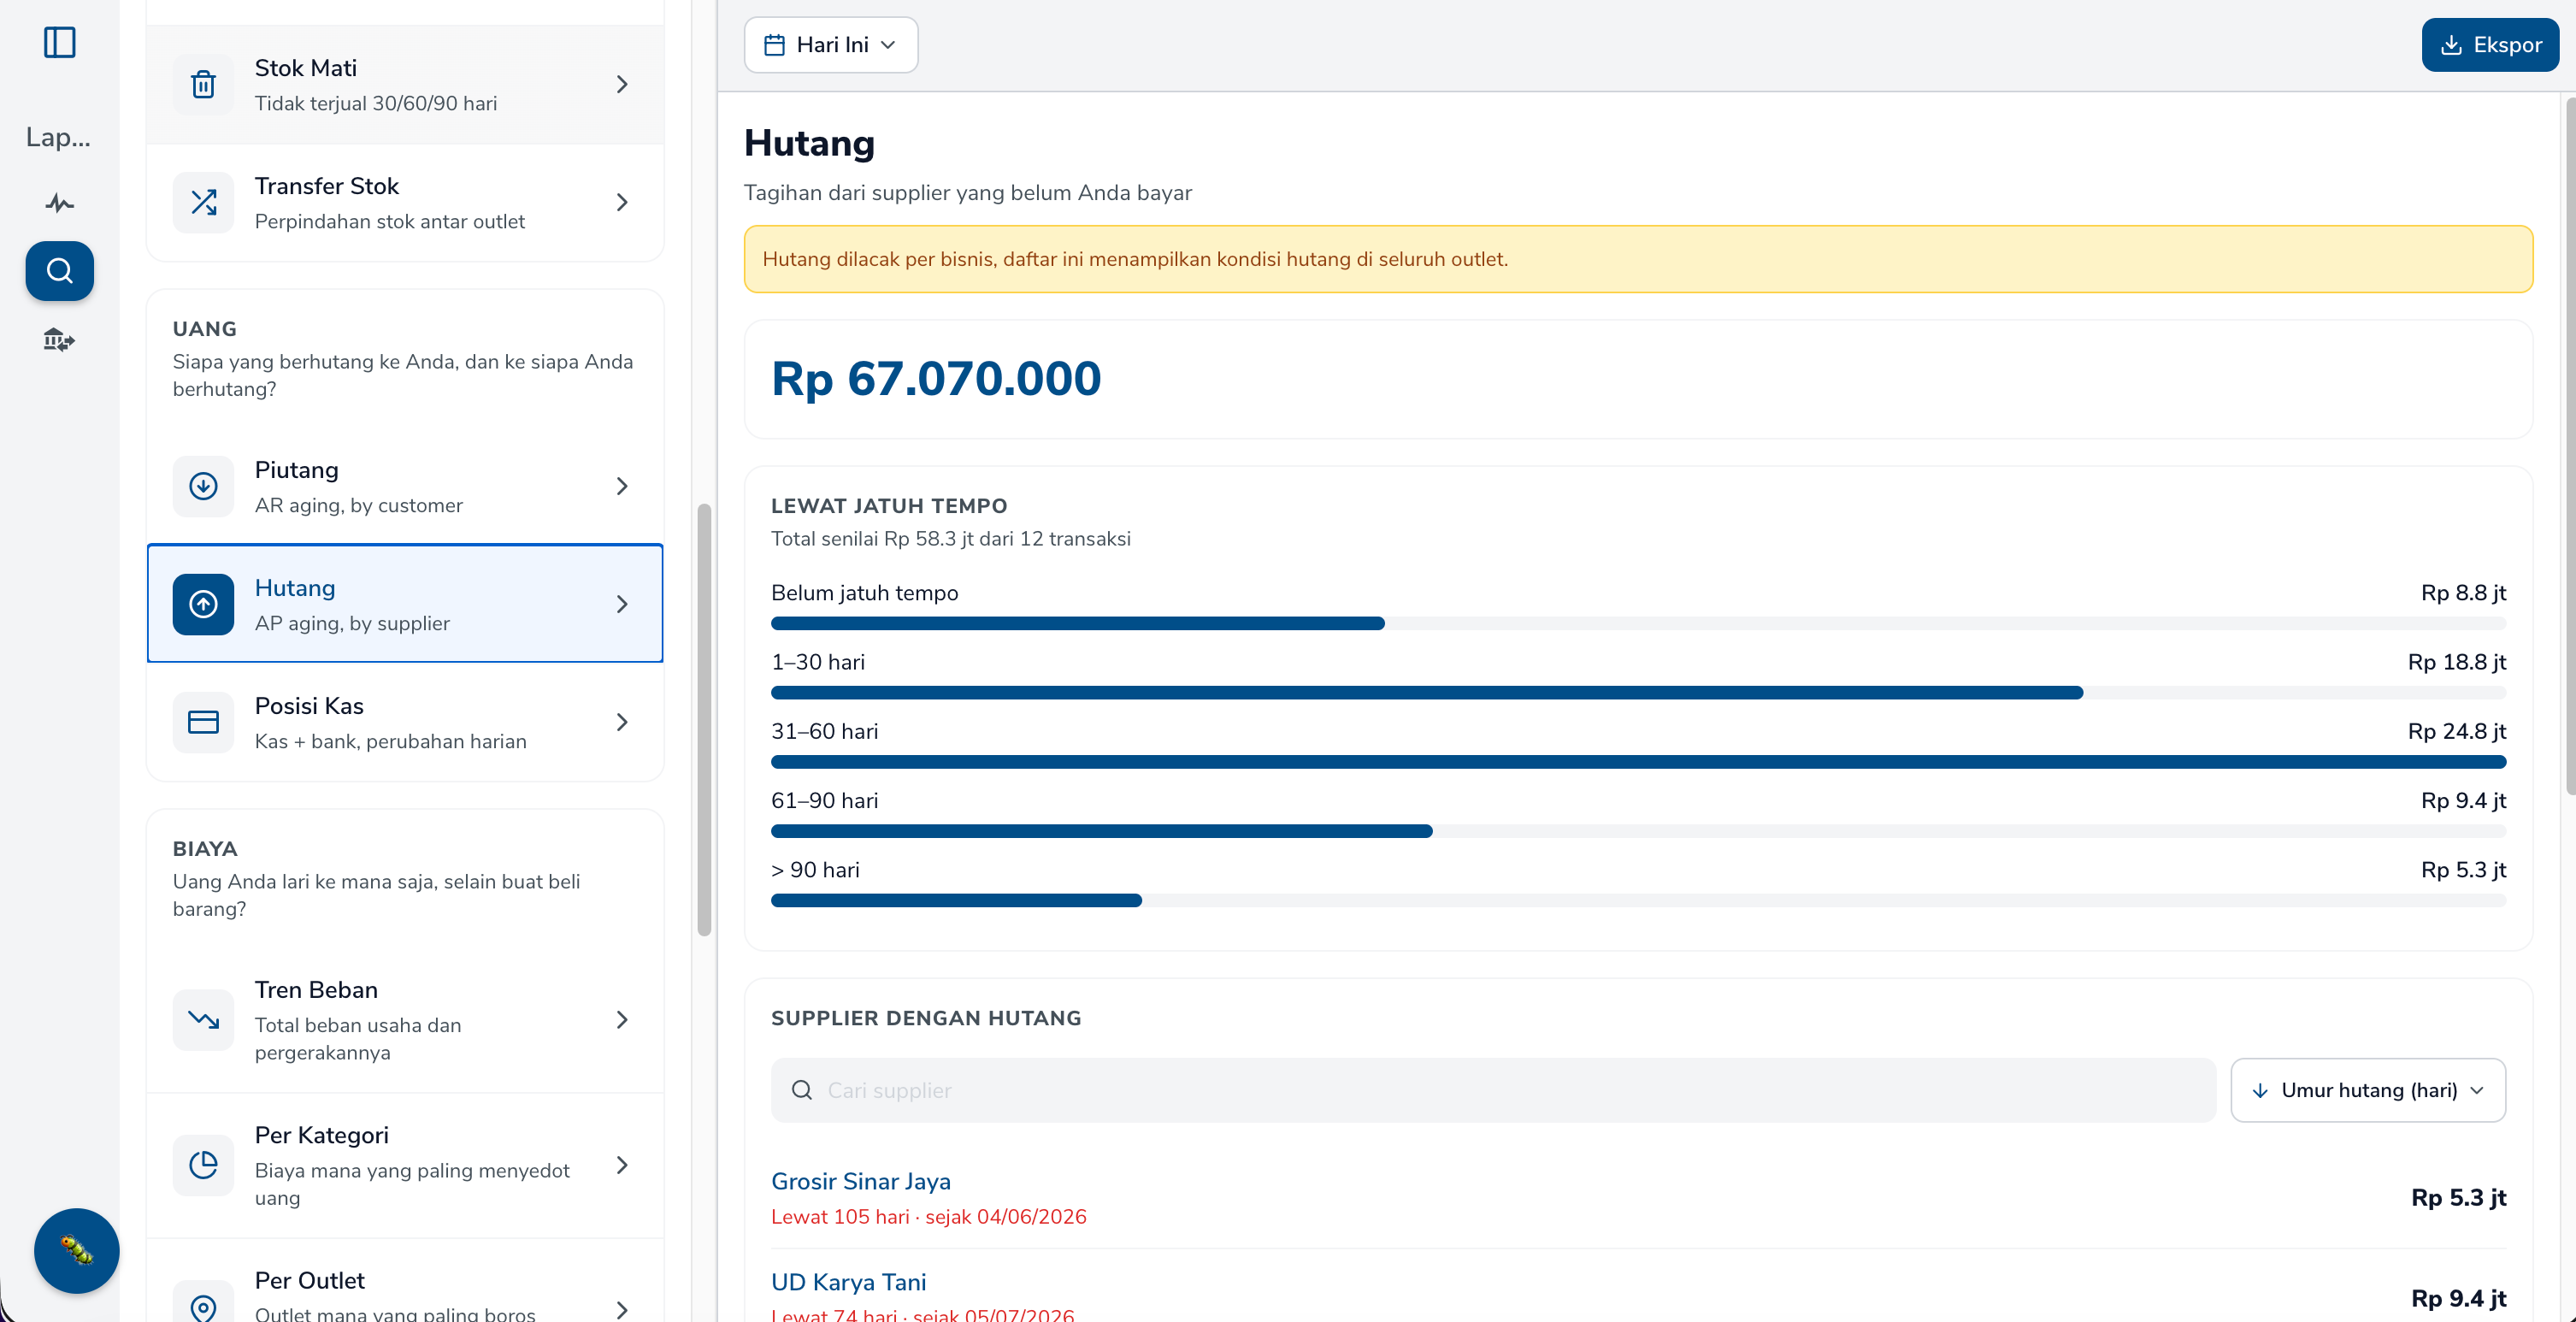Click the down-arrow circle icon for Piutang
This screenshot has width=2576, height=1322.
pyautogui.click(x=204, y=487)
